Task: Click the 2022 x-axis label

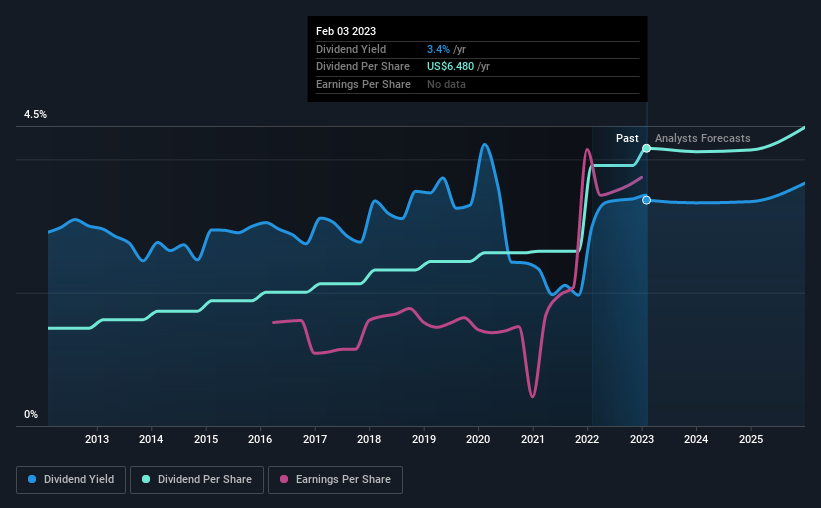Action: [x=587, y=439]
